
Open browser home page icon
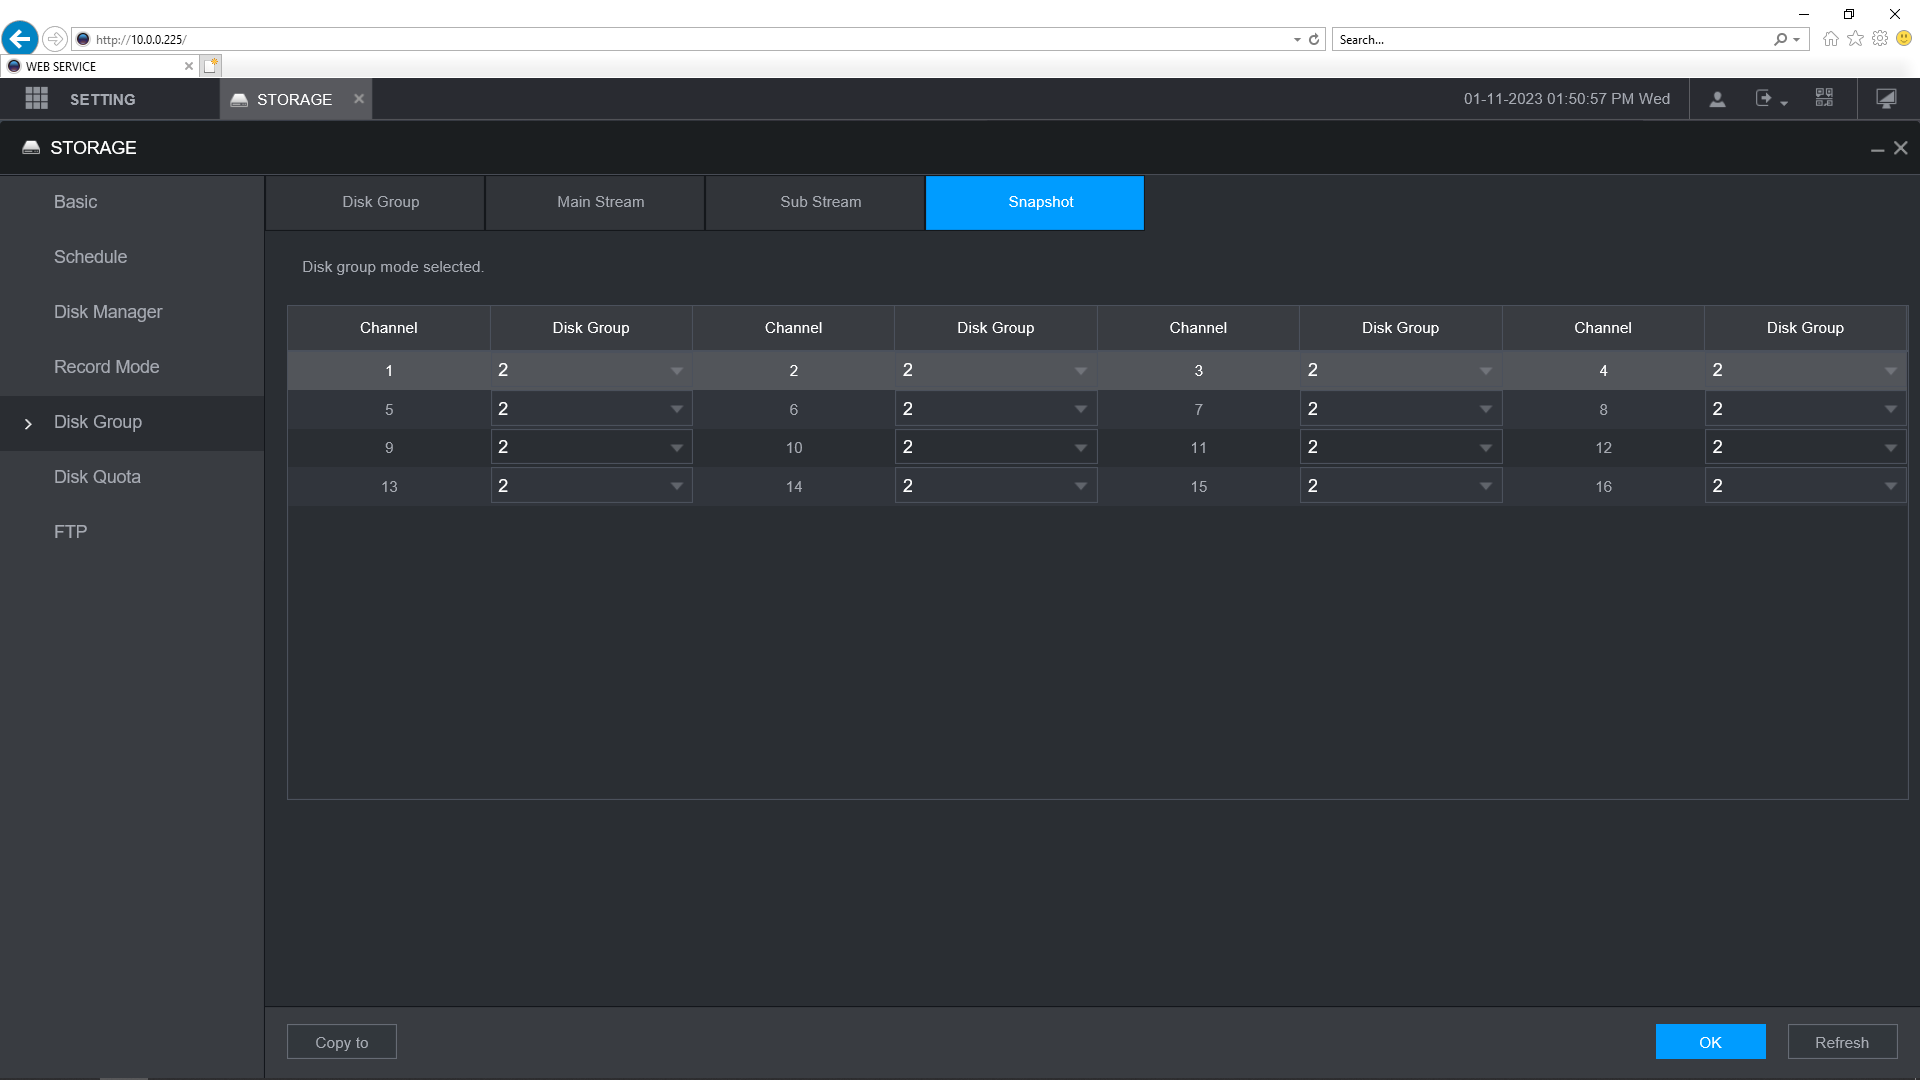1830,39
